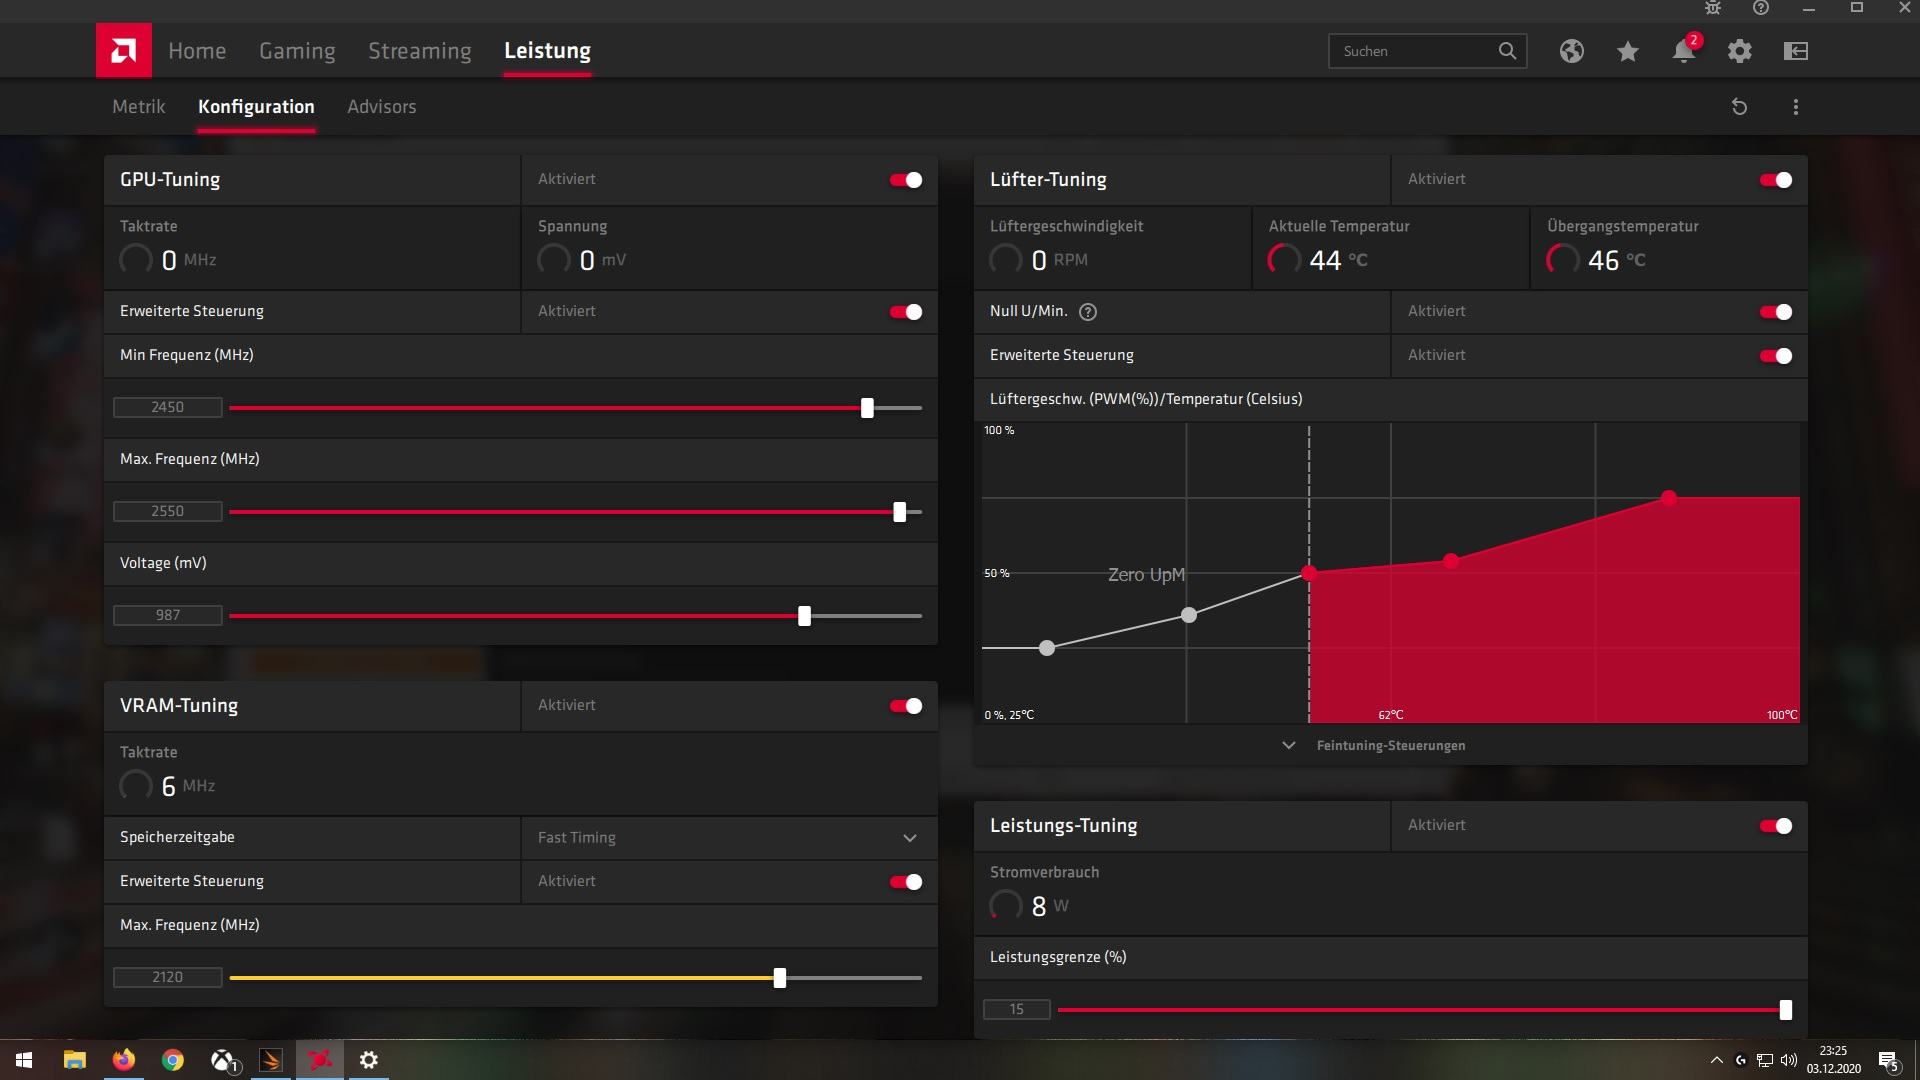
Task: Click the reset tuning arrow icon
Action: [1739, 107]
